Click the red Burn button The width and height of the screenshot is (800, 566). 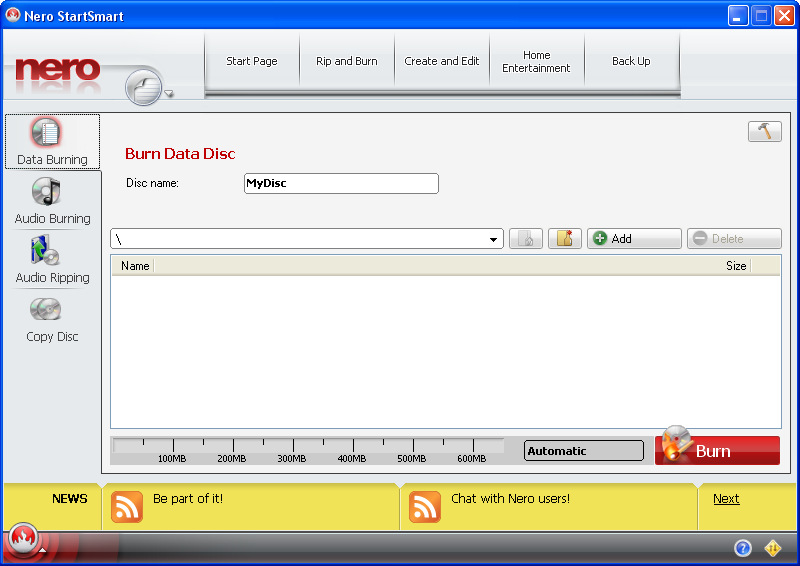[717, 451]
